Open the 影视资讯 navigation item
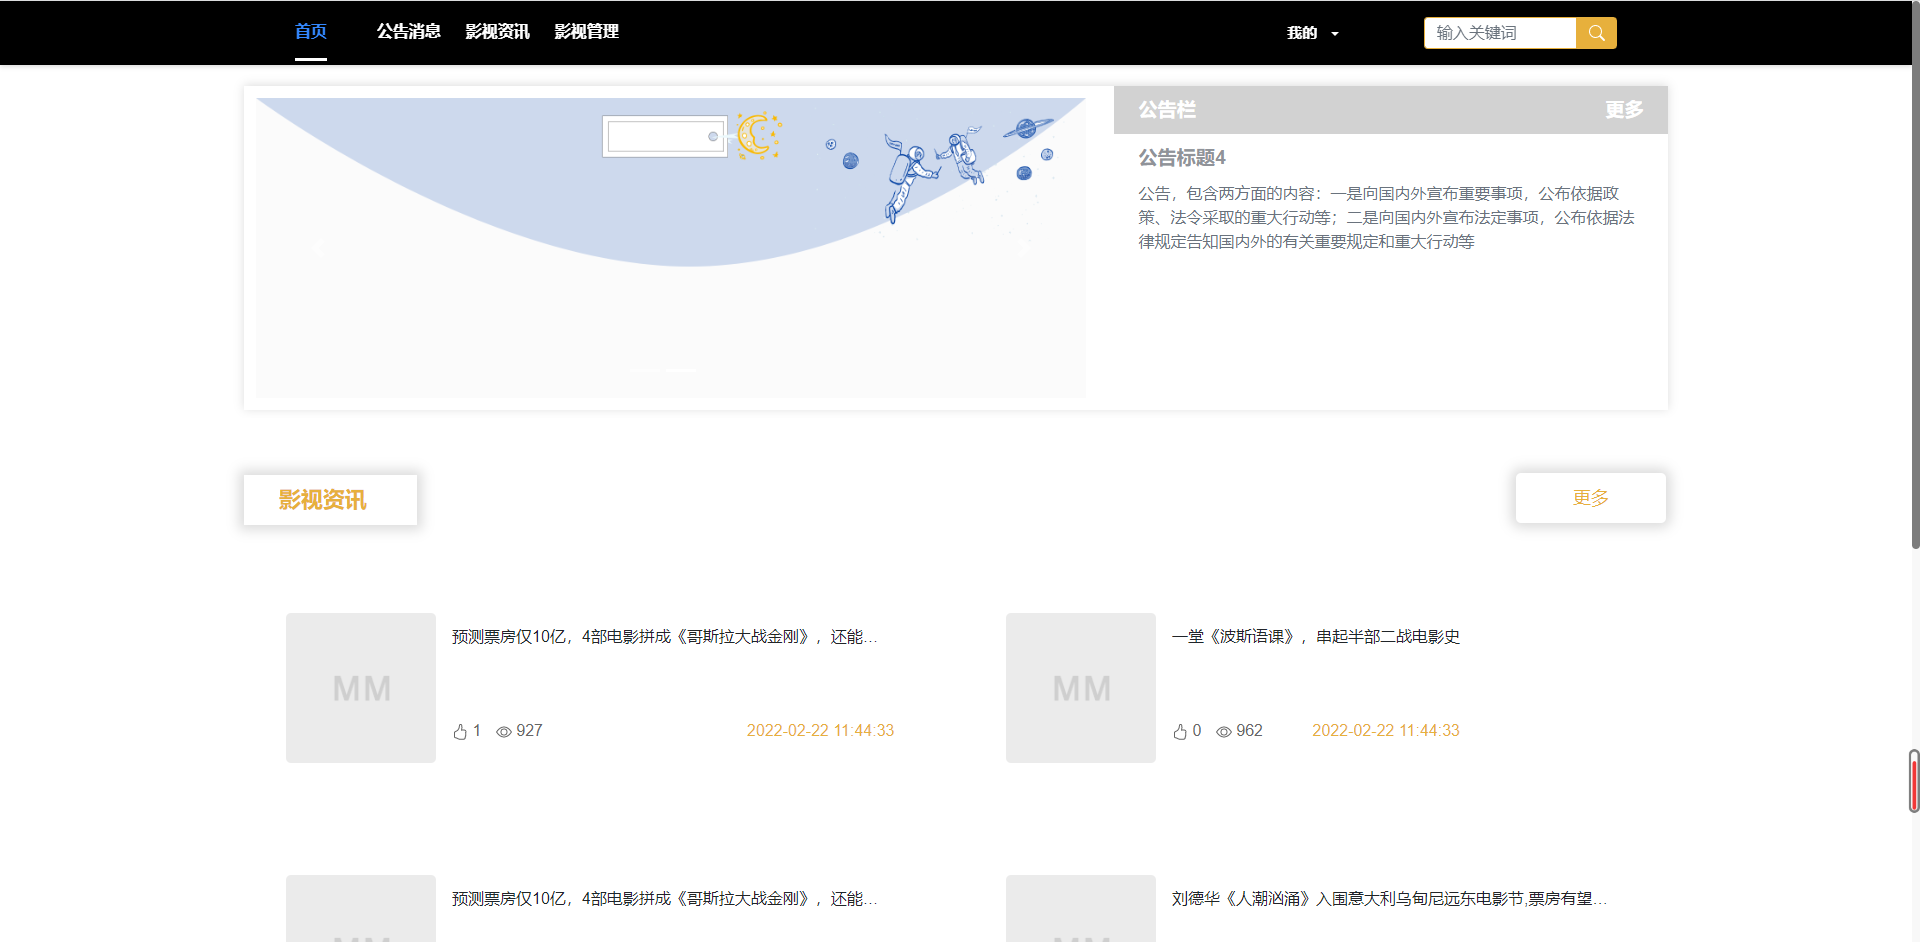This screenshot has height=942, width=1920. point(497,32)
